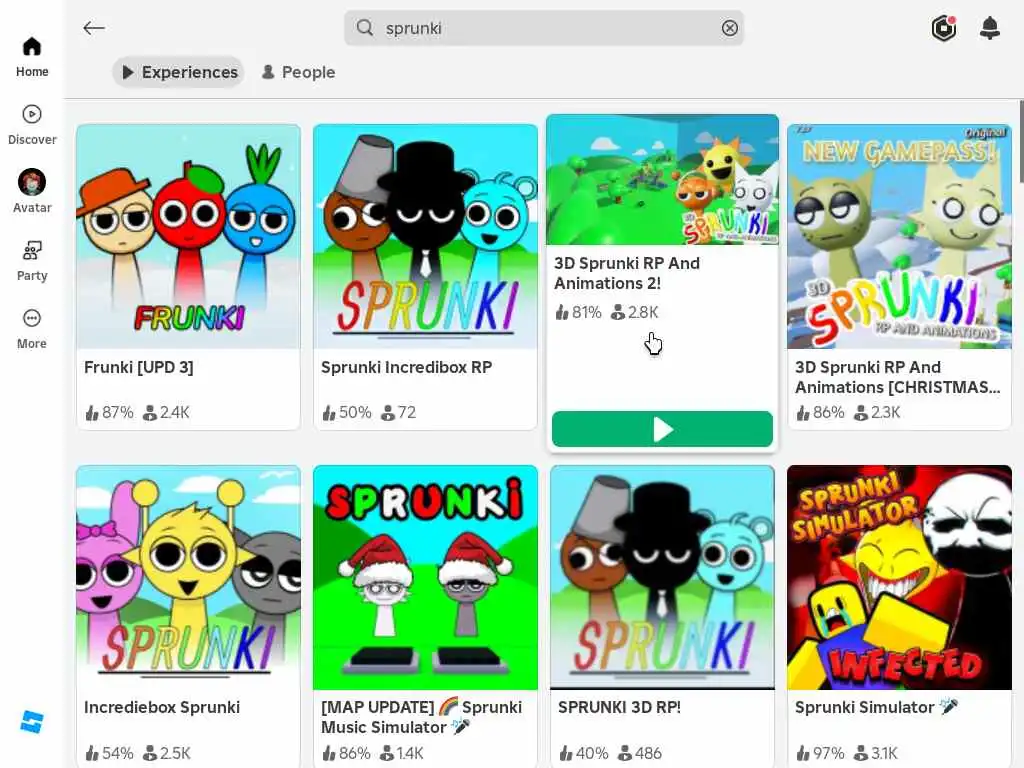Image resolution: width=1024 pixels, height=768 pixels.
Task: Click the search magnifier icon
Action: pos(365,28)
